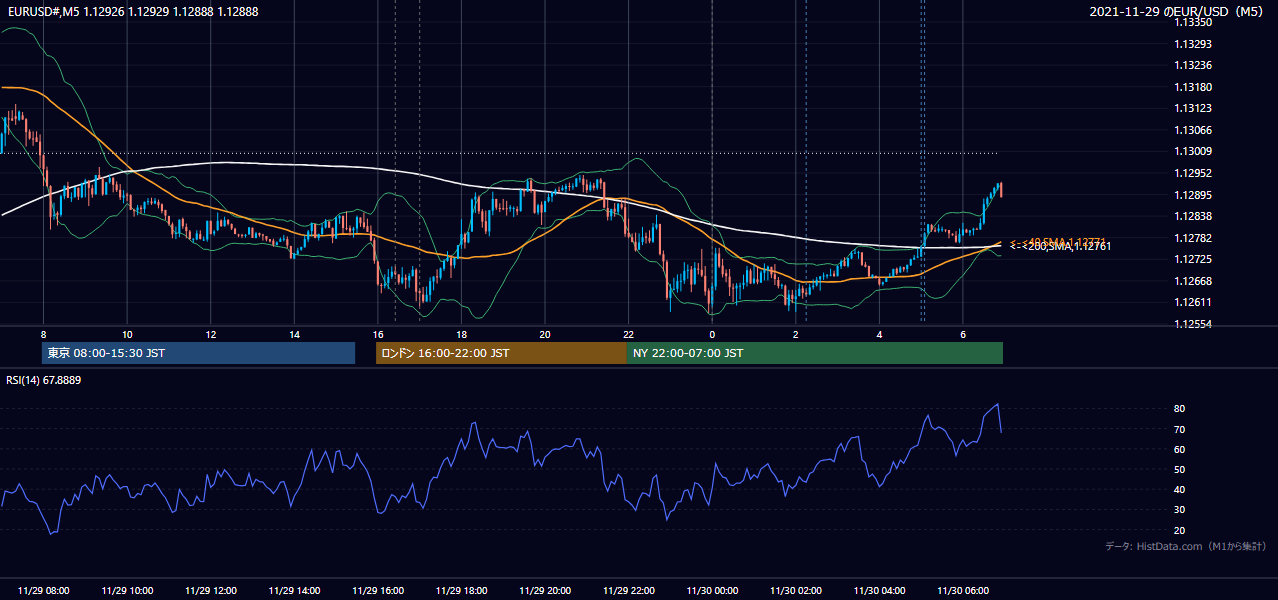The height and width of the screenshot is (600, 1278).
Task: Click the 11/29 22:00 bottom time label
Action: (629, 591)
